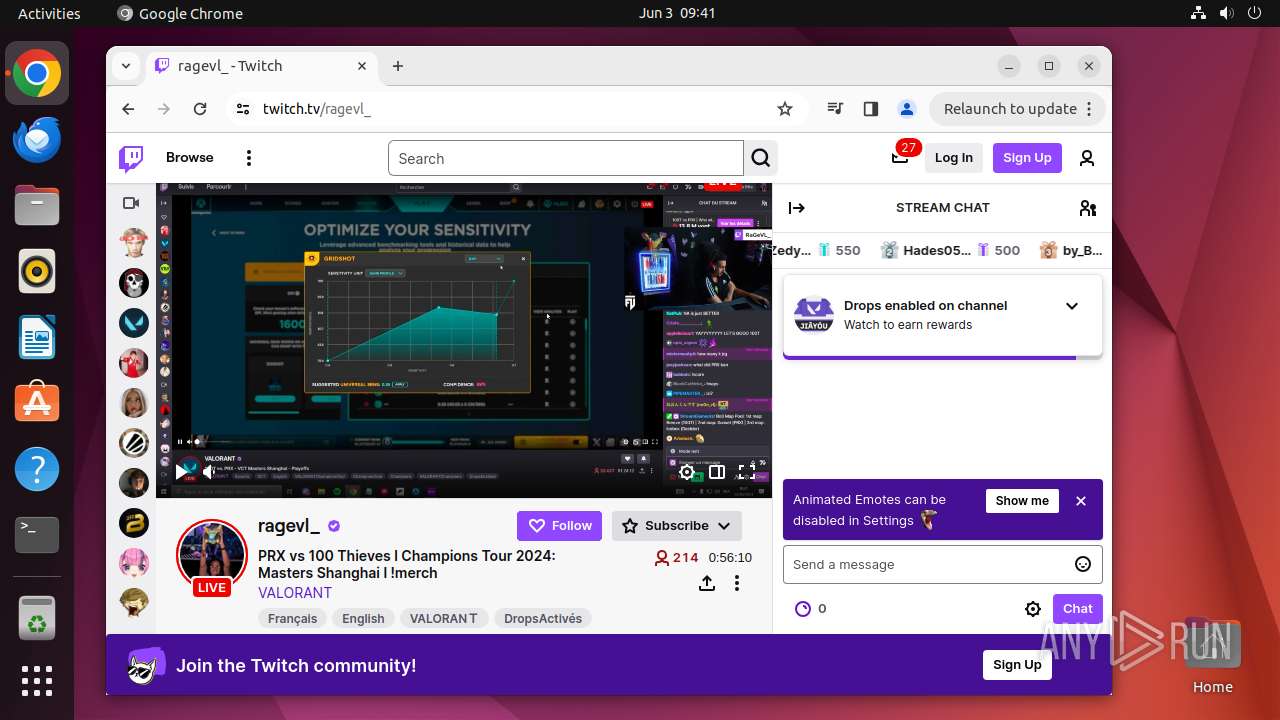Select the Français tag
Viewport: 1280px width, 720px height.
tap(293, 619)
